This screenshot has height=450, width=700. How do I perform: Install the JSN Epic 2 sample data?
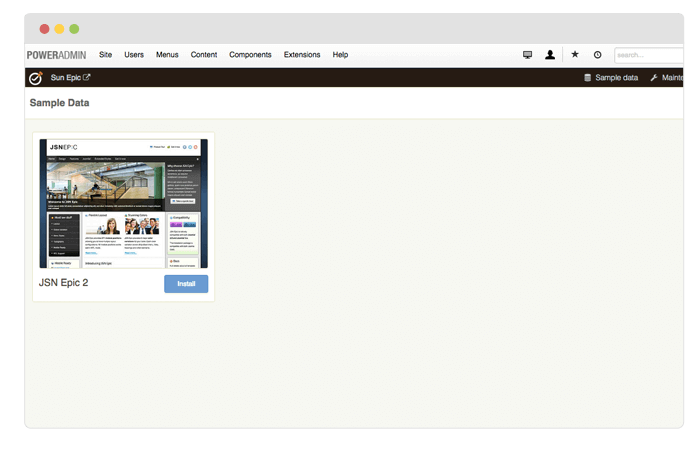click(x=186, y=284)
